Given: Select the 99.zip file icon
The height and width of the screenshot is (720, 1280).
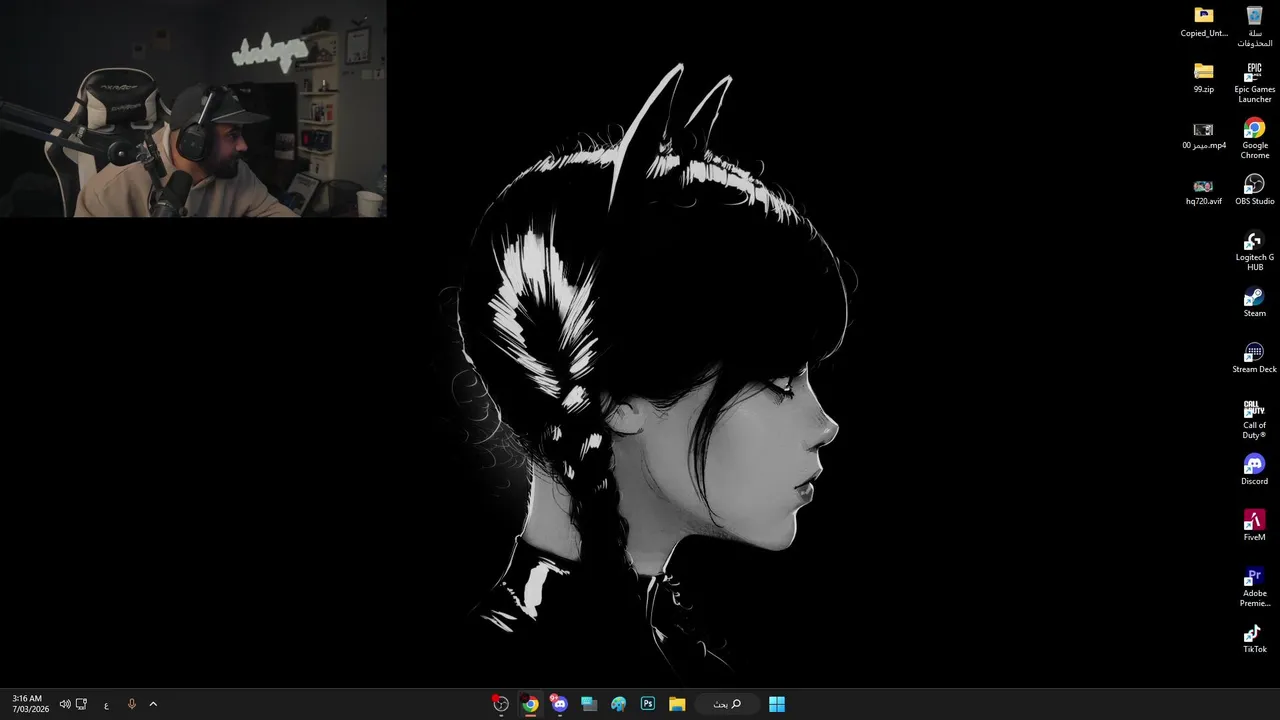Looking at the screenshot, I should click(1203, 77).
